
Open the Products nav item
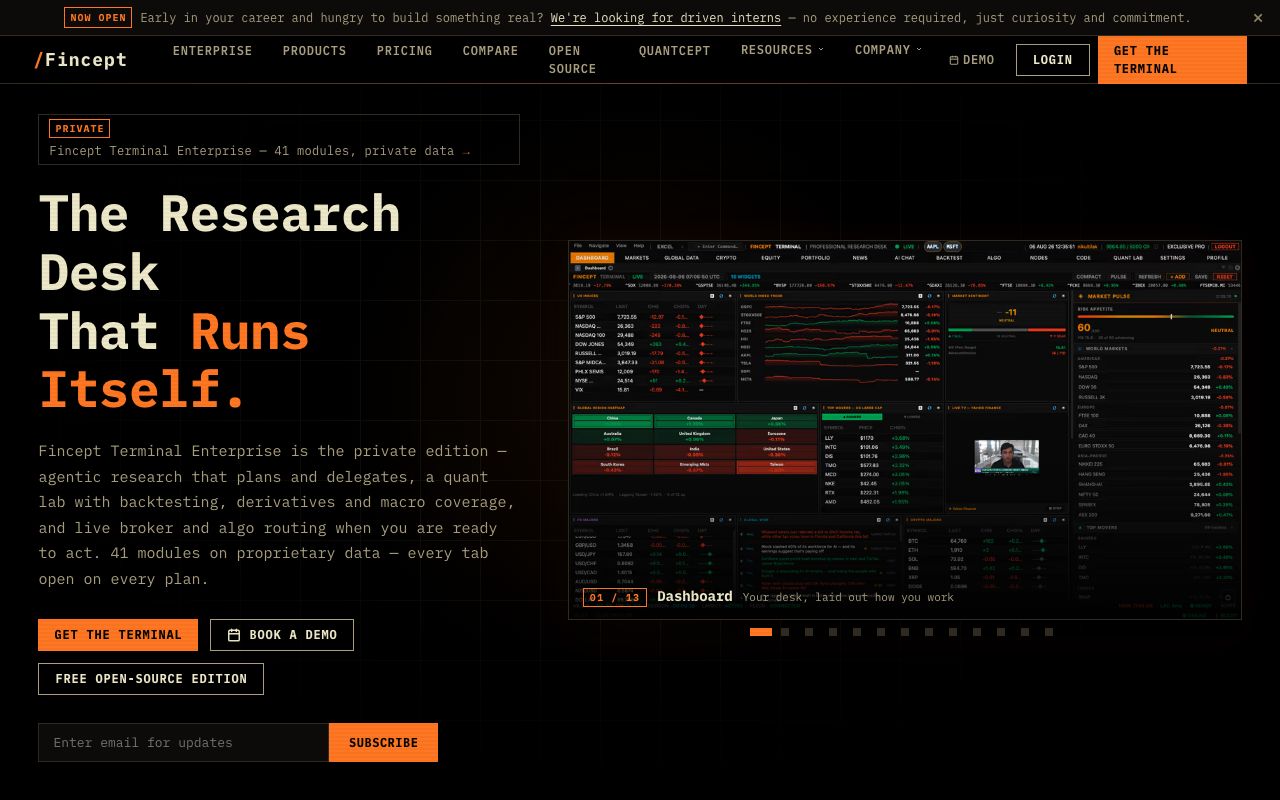coord(314,51)
